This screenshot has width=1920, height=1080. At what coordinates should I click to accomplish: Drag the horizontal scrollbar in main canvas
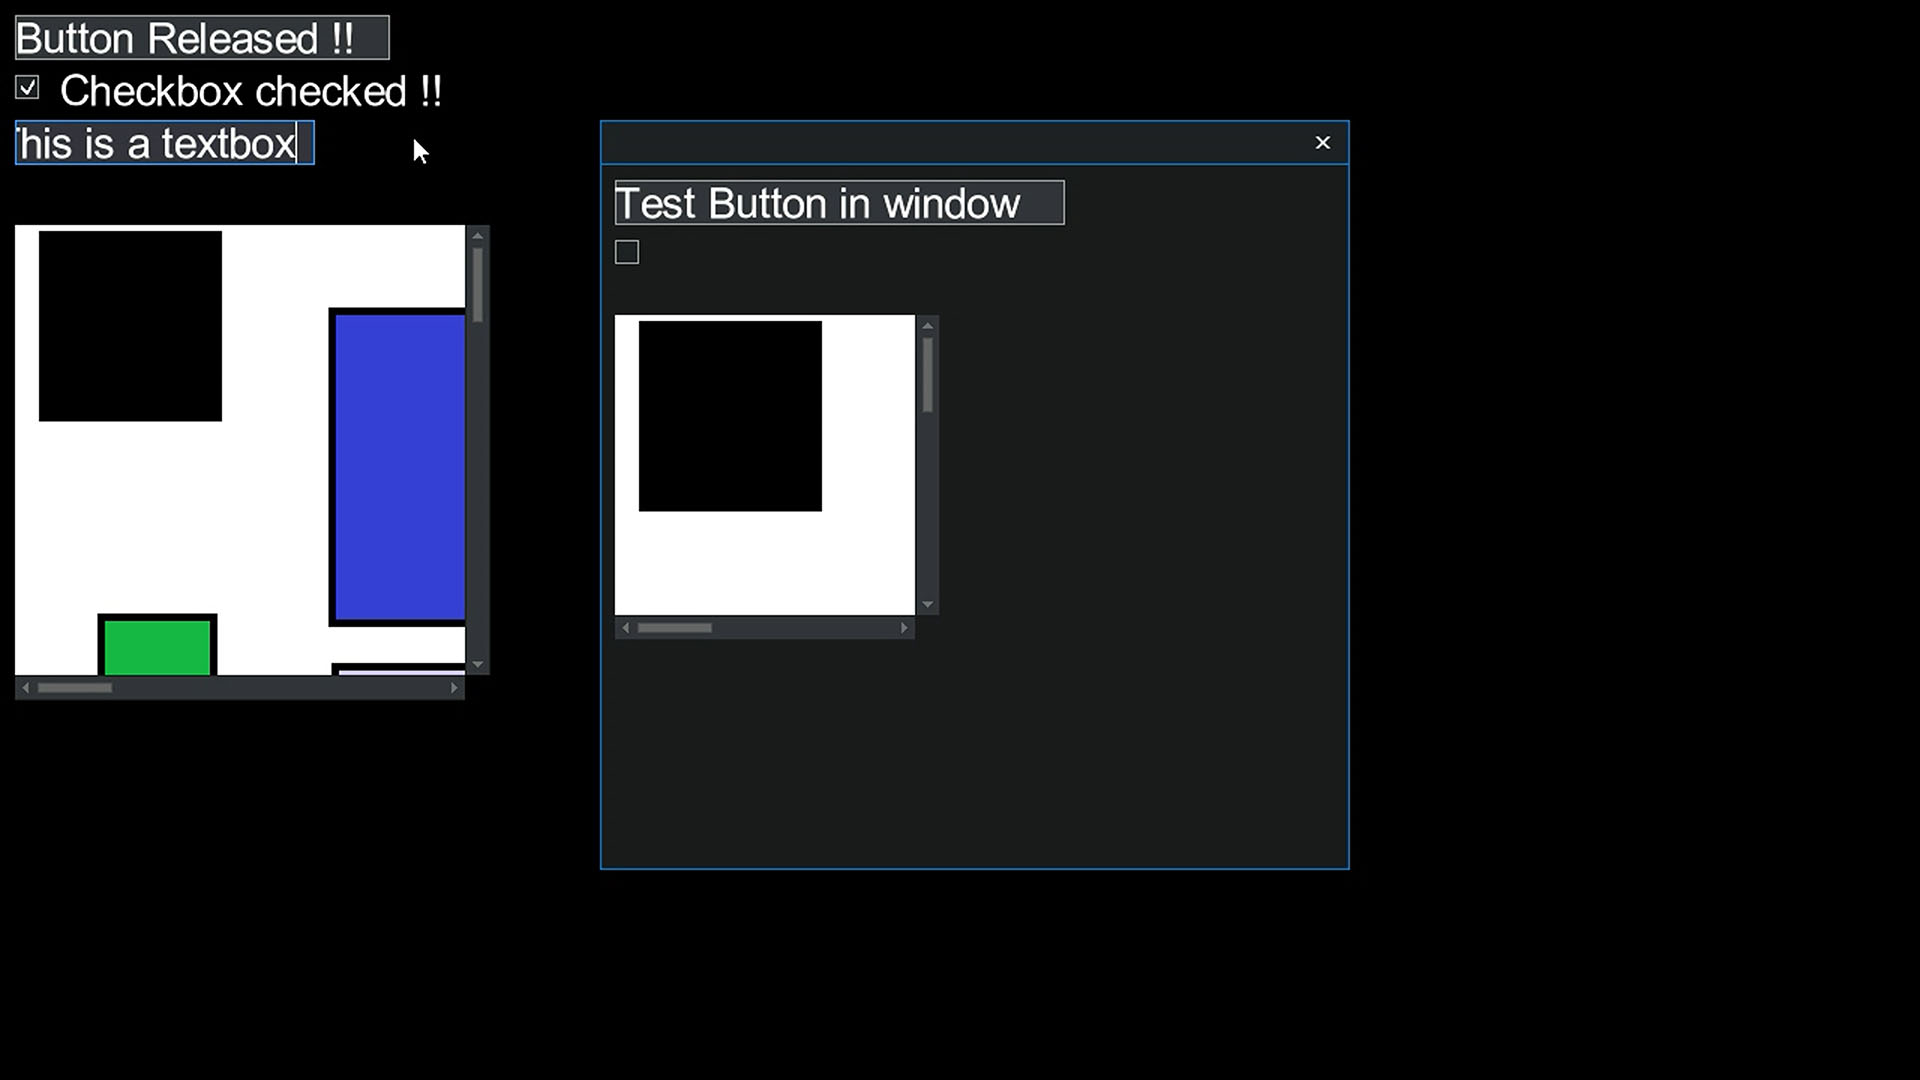click(x=74, y=687)
